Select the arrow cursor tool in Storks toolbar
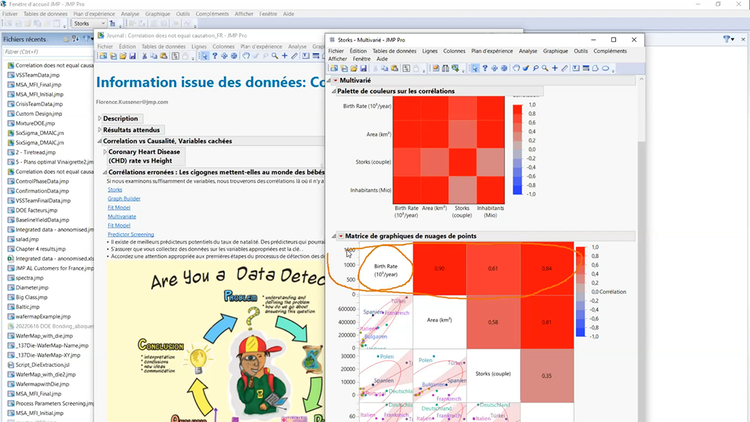Viewport: 750px width, 422px height. [476, 68]
